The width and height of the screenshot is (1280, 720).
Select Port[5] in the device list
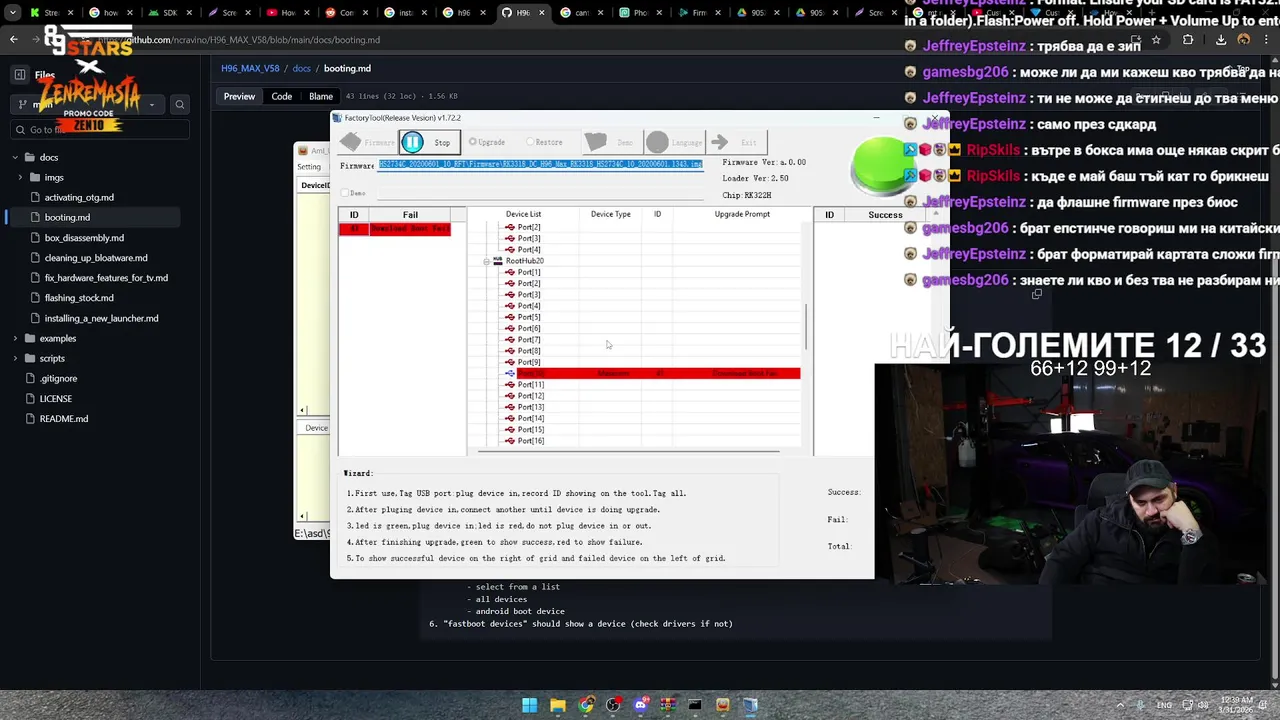click(x=529, y=317)
